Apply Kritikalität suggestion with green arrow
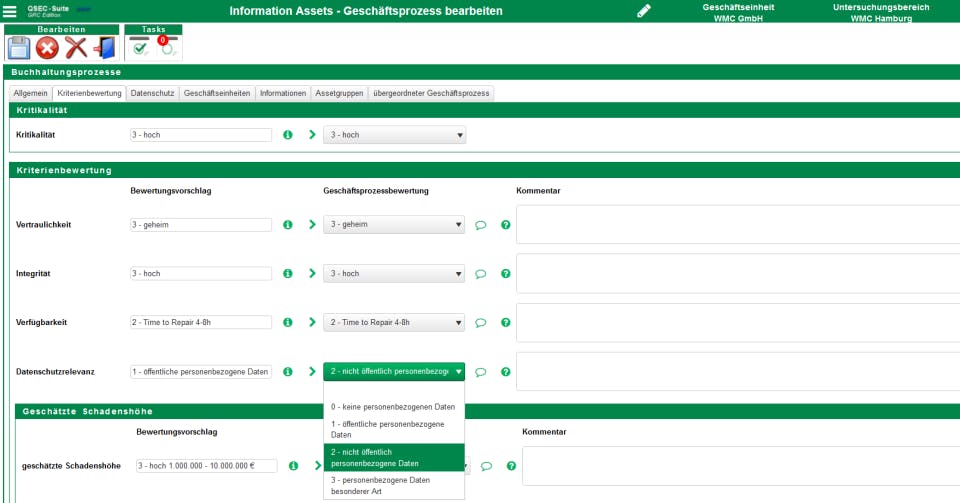 point(312,135)
